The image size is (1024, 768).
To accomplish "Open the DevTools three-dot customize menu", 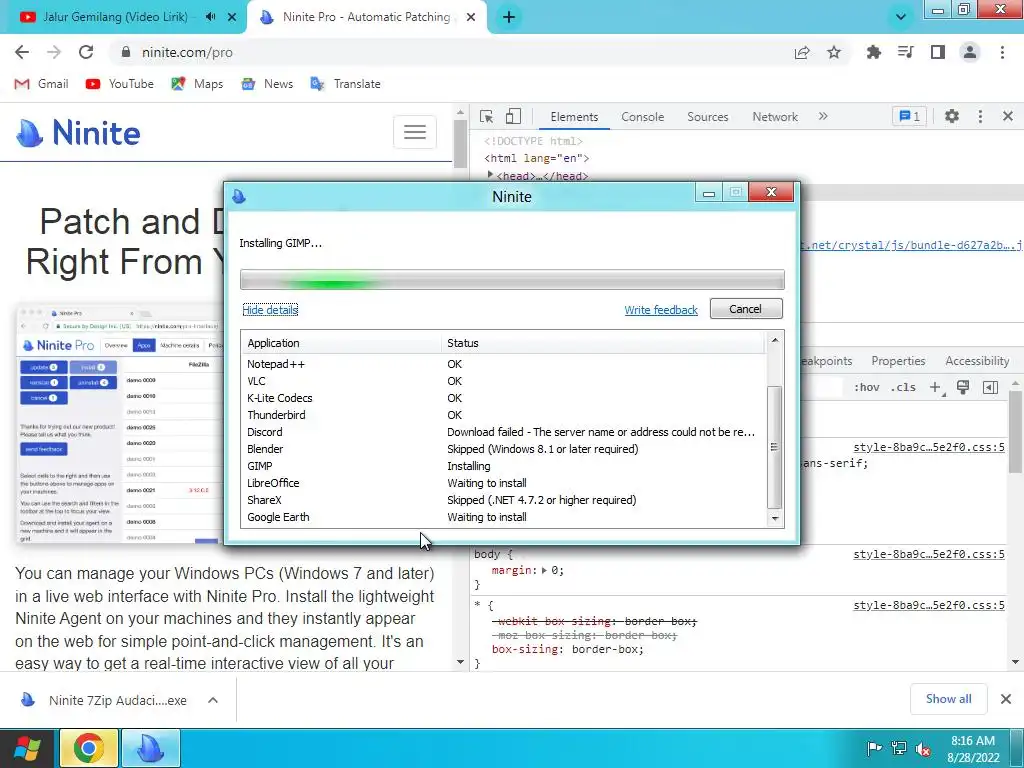I will tap(980, 116).
